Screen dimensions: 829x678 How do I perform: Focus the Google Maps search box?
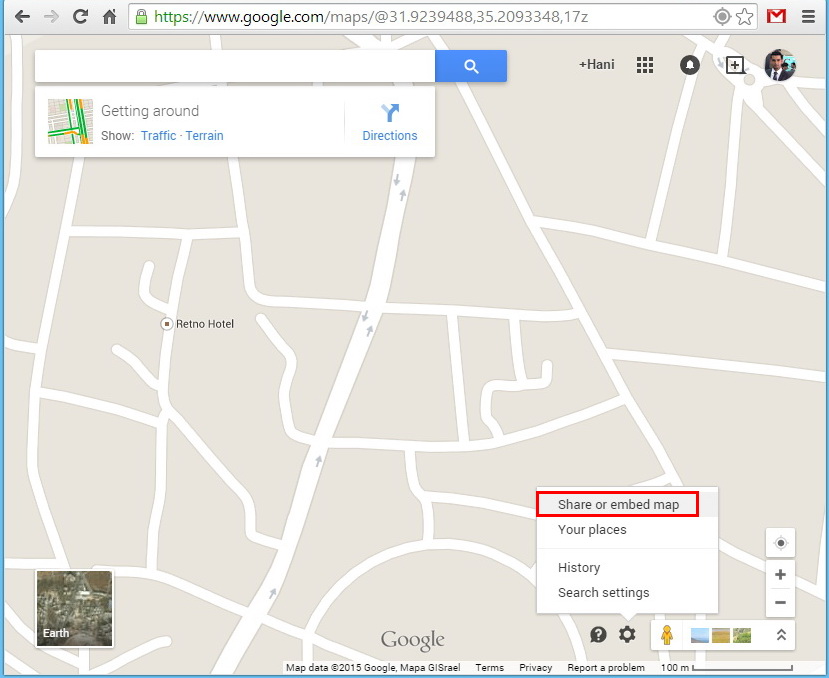(235, 66)
